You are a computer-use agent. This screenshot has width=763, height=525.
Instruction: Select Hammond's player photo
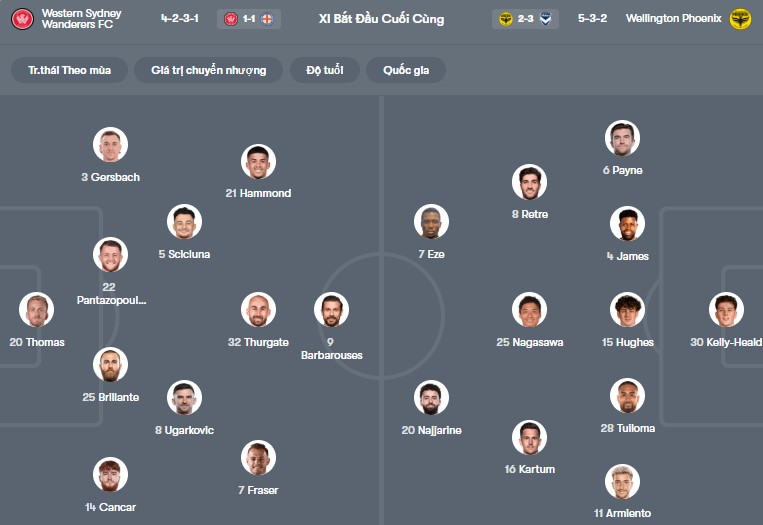pyautogui.click(x=258, y=161)
